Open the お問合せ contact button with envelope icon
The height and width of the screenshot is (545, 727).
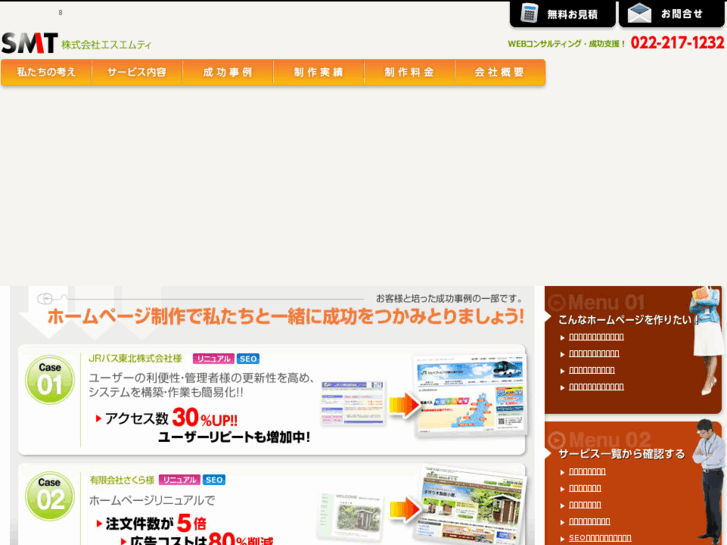coord(672,14)
